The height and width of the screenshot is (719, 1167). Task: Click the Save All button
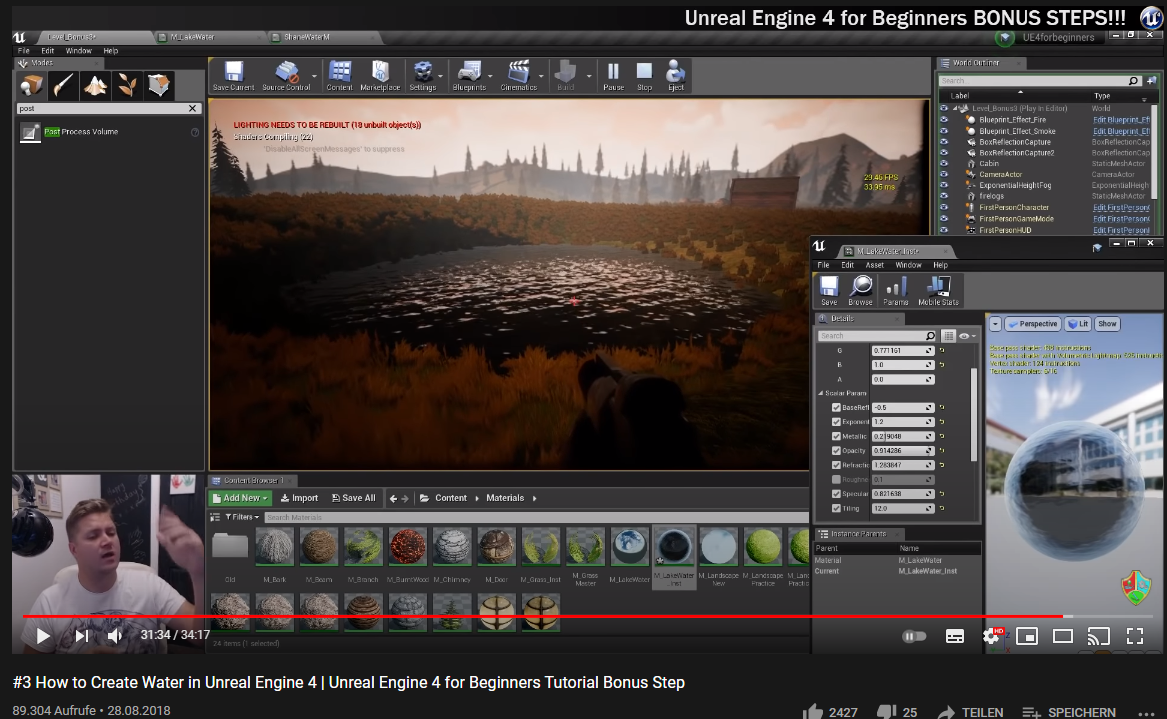(x=353, y=498)
